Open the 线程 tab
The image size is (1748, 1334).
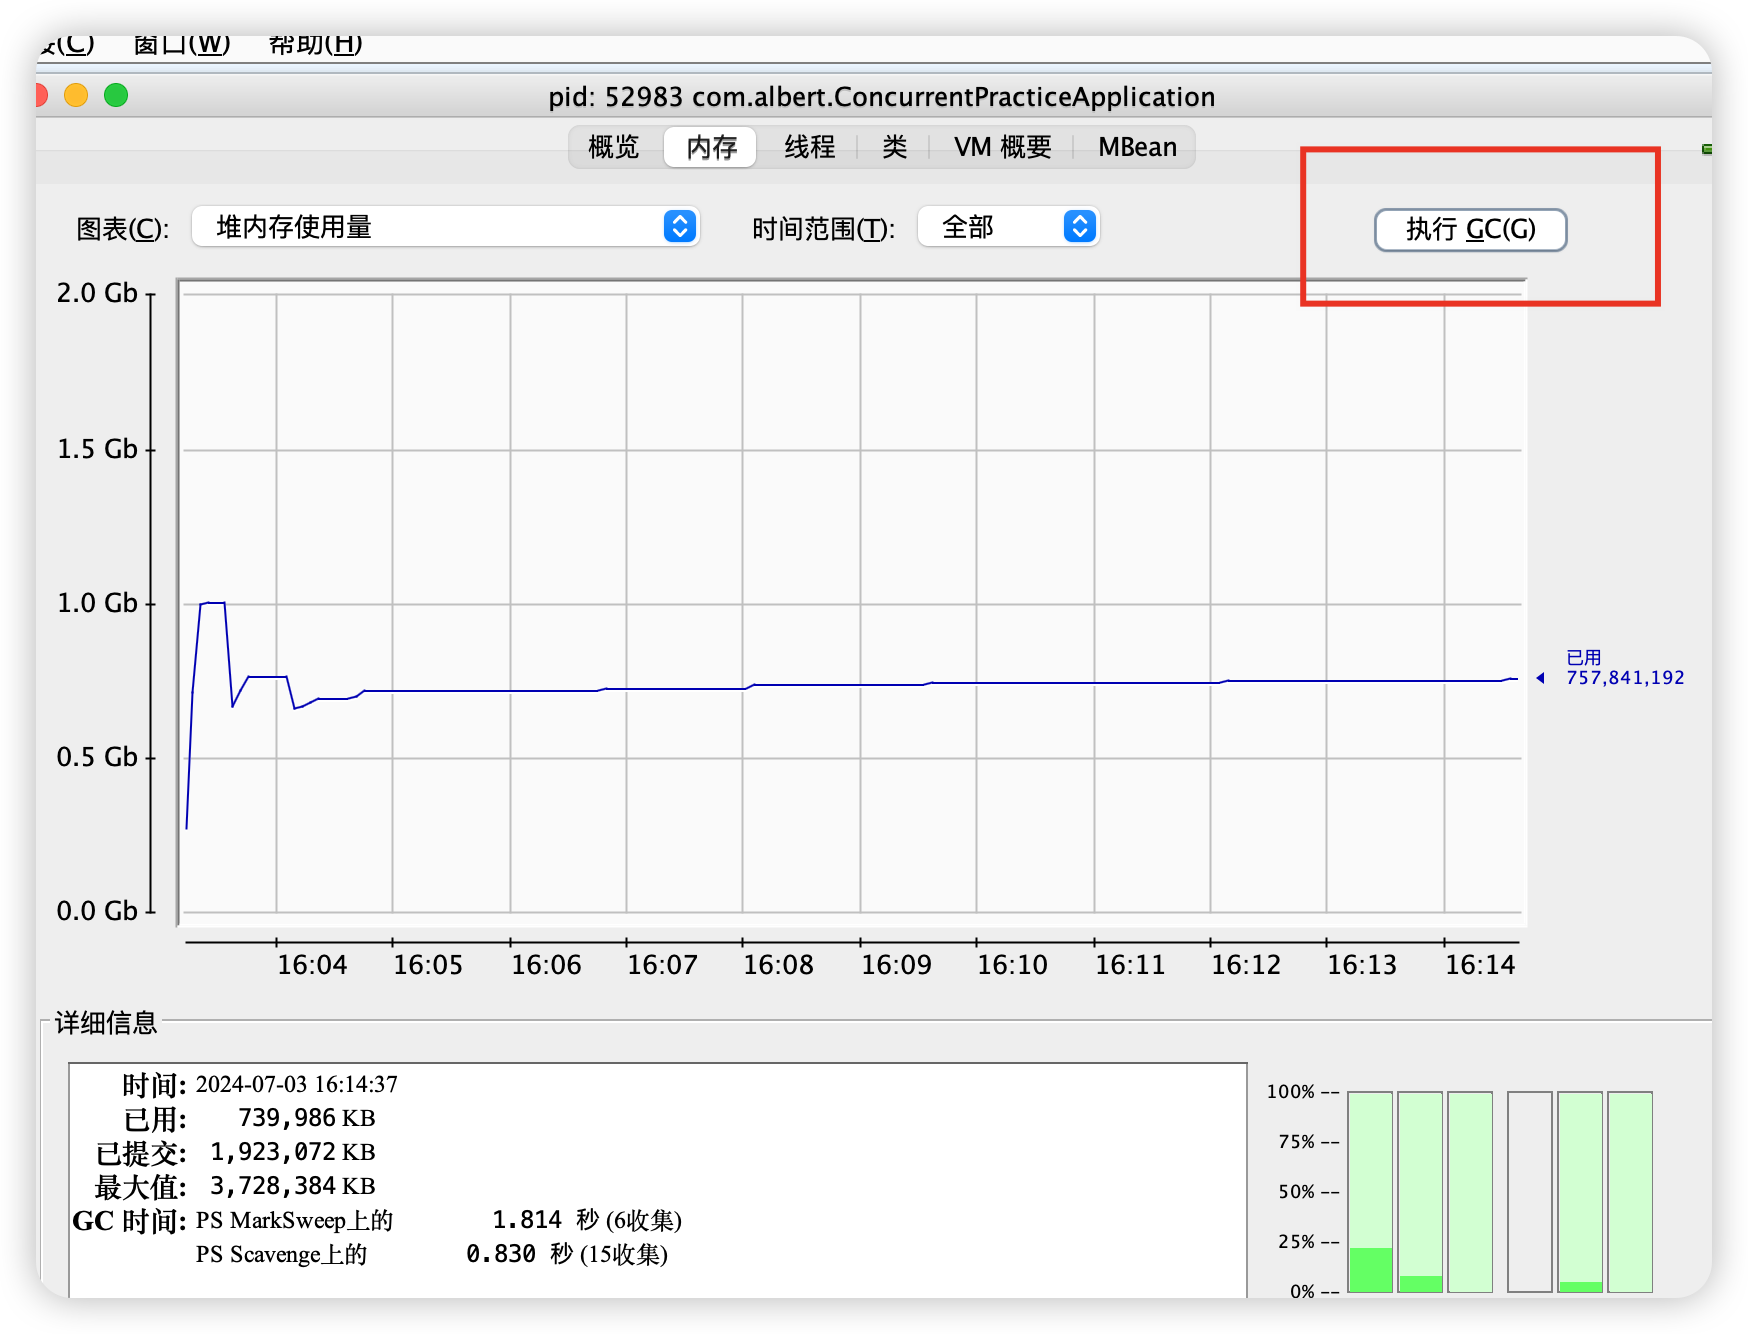coord(809,147)
